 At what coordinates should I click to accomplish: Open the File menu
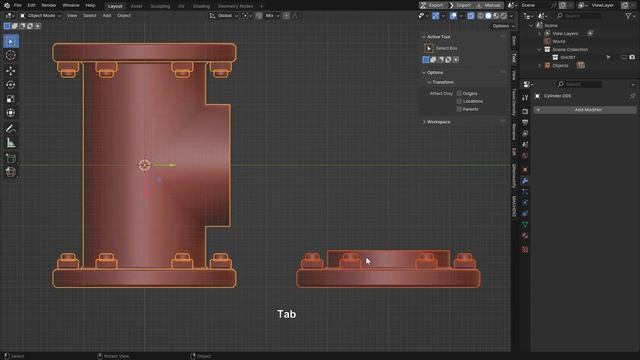coord(18,5)
